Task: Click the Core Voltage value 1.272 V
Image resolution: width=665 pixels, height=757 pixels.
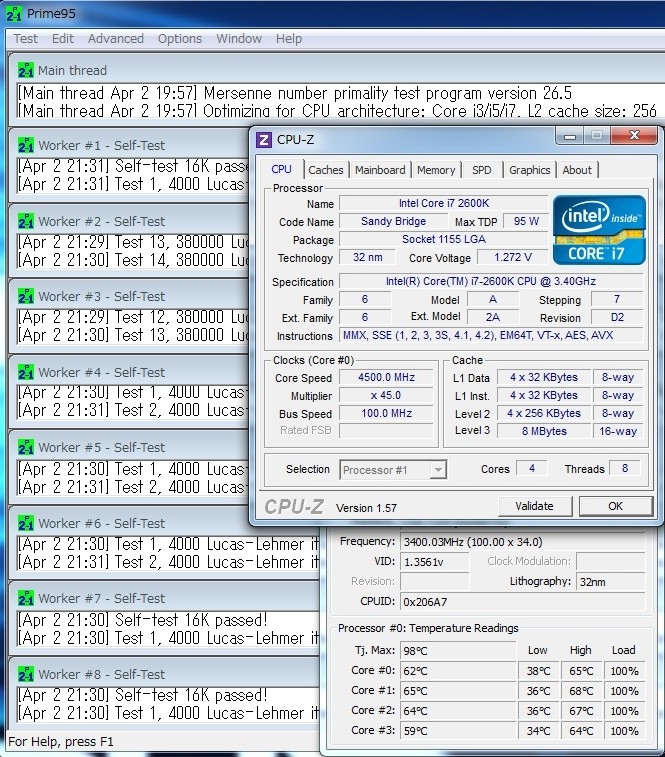Action: coord(512,257)
